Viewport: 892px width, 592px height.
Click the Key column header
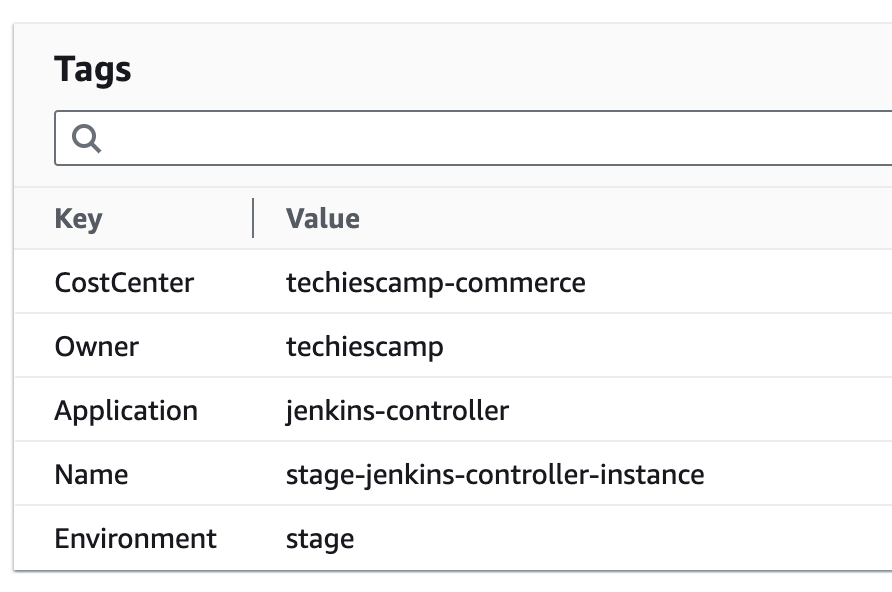pos(78,218)
